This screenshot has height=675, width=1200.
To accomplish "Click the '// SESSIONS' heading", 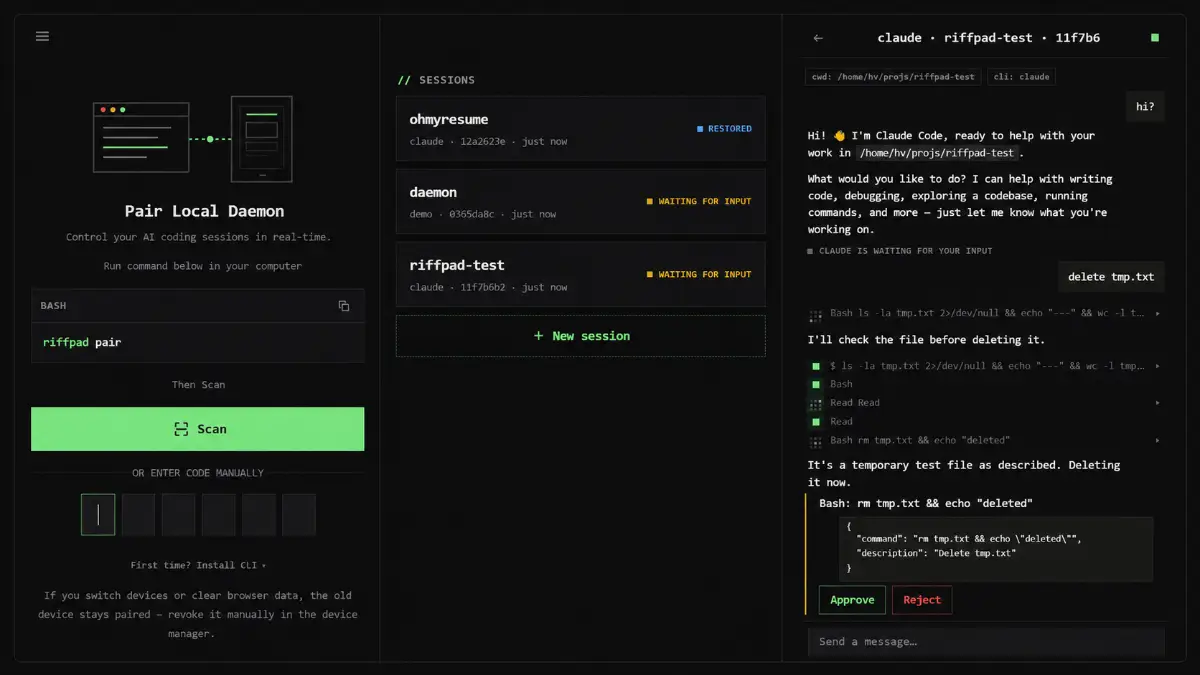I will coord(436,80).
